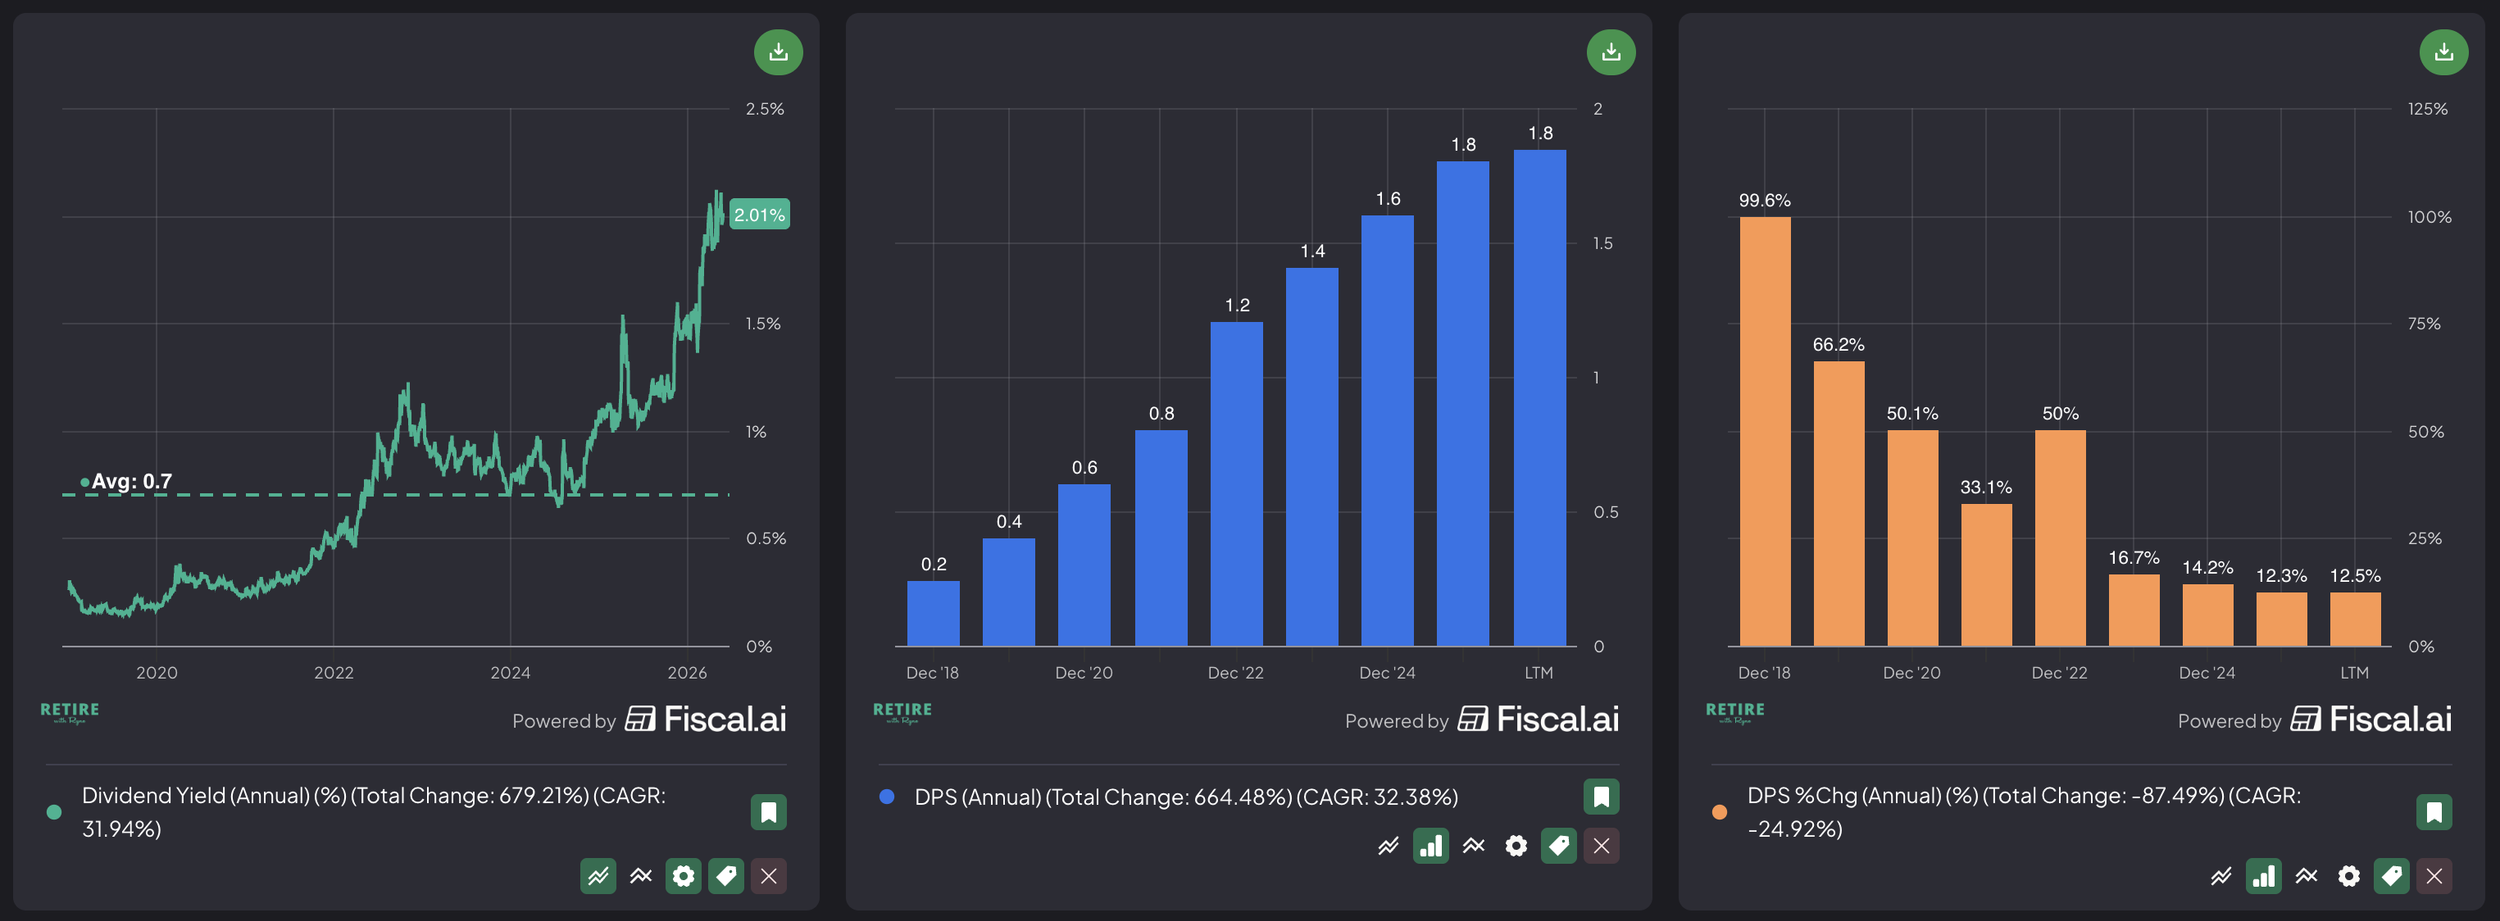Download the DPS (Annual) bar chart
The image size is (2500, 921).
click(x=1611, y=52)
